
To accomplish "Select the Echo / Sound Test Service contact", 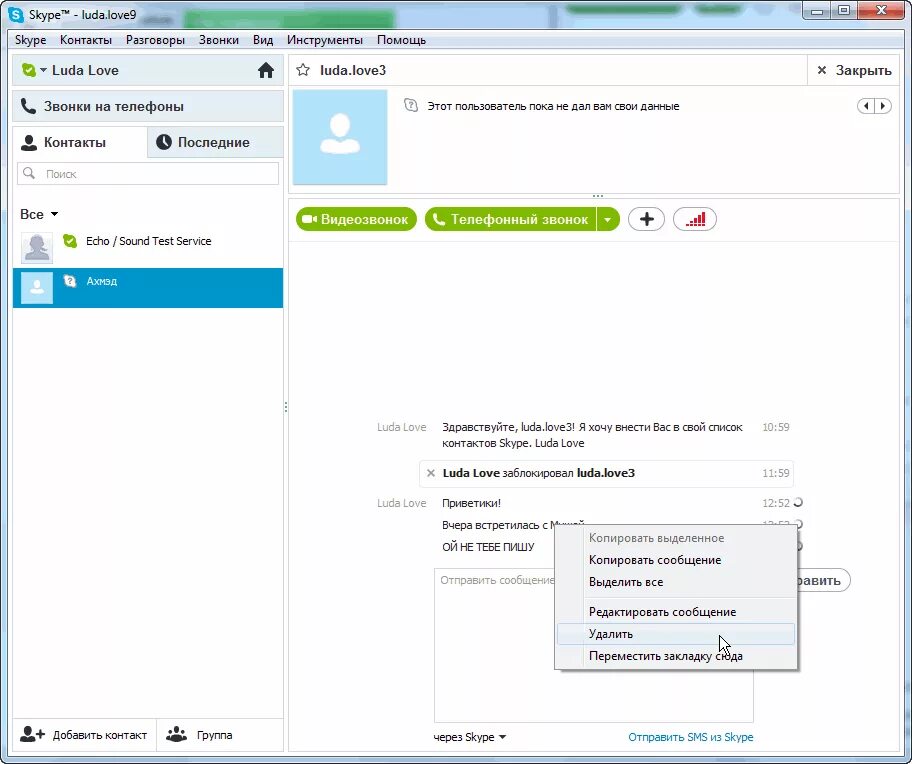I will [148, 248].
